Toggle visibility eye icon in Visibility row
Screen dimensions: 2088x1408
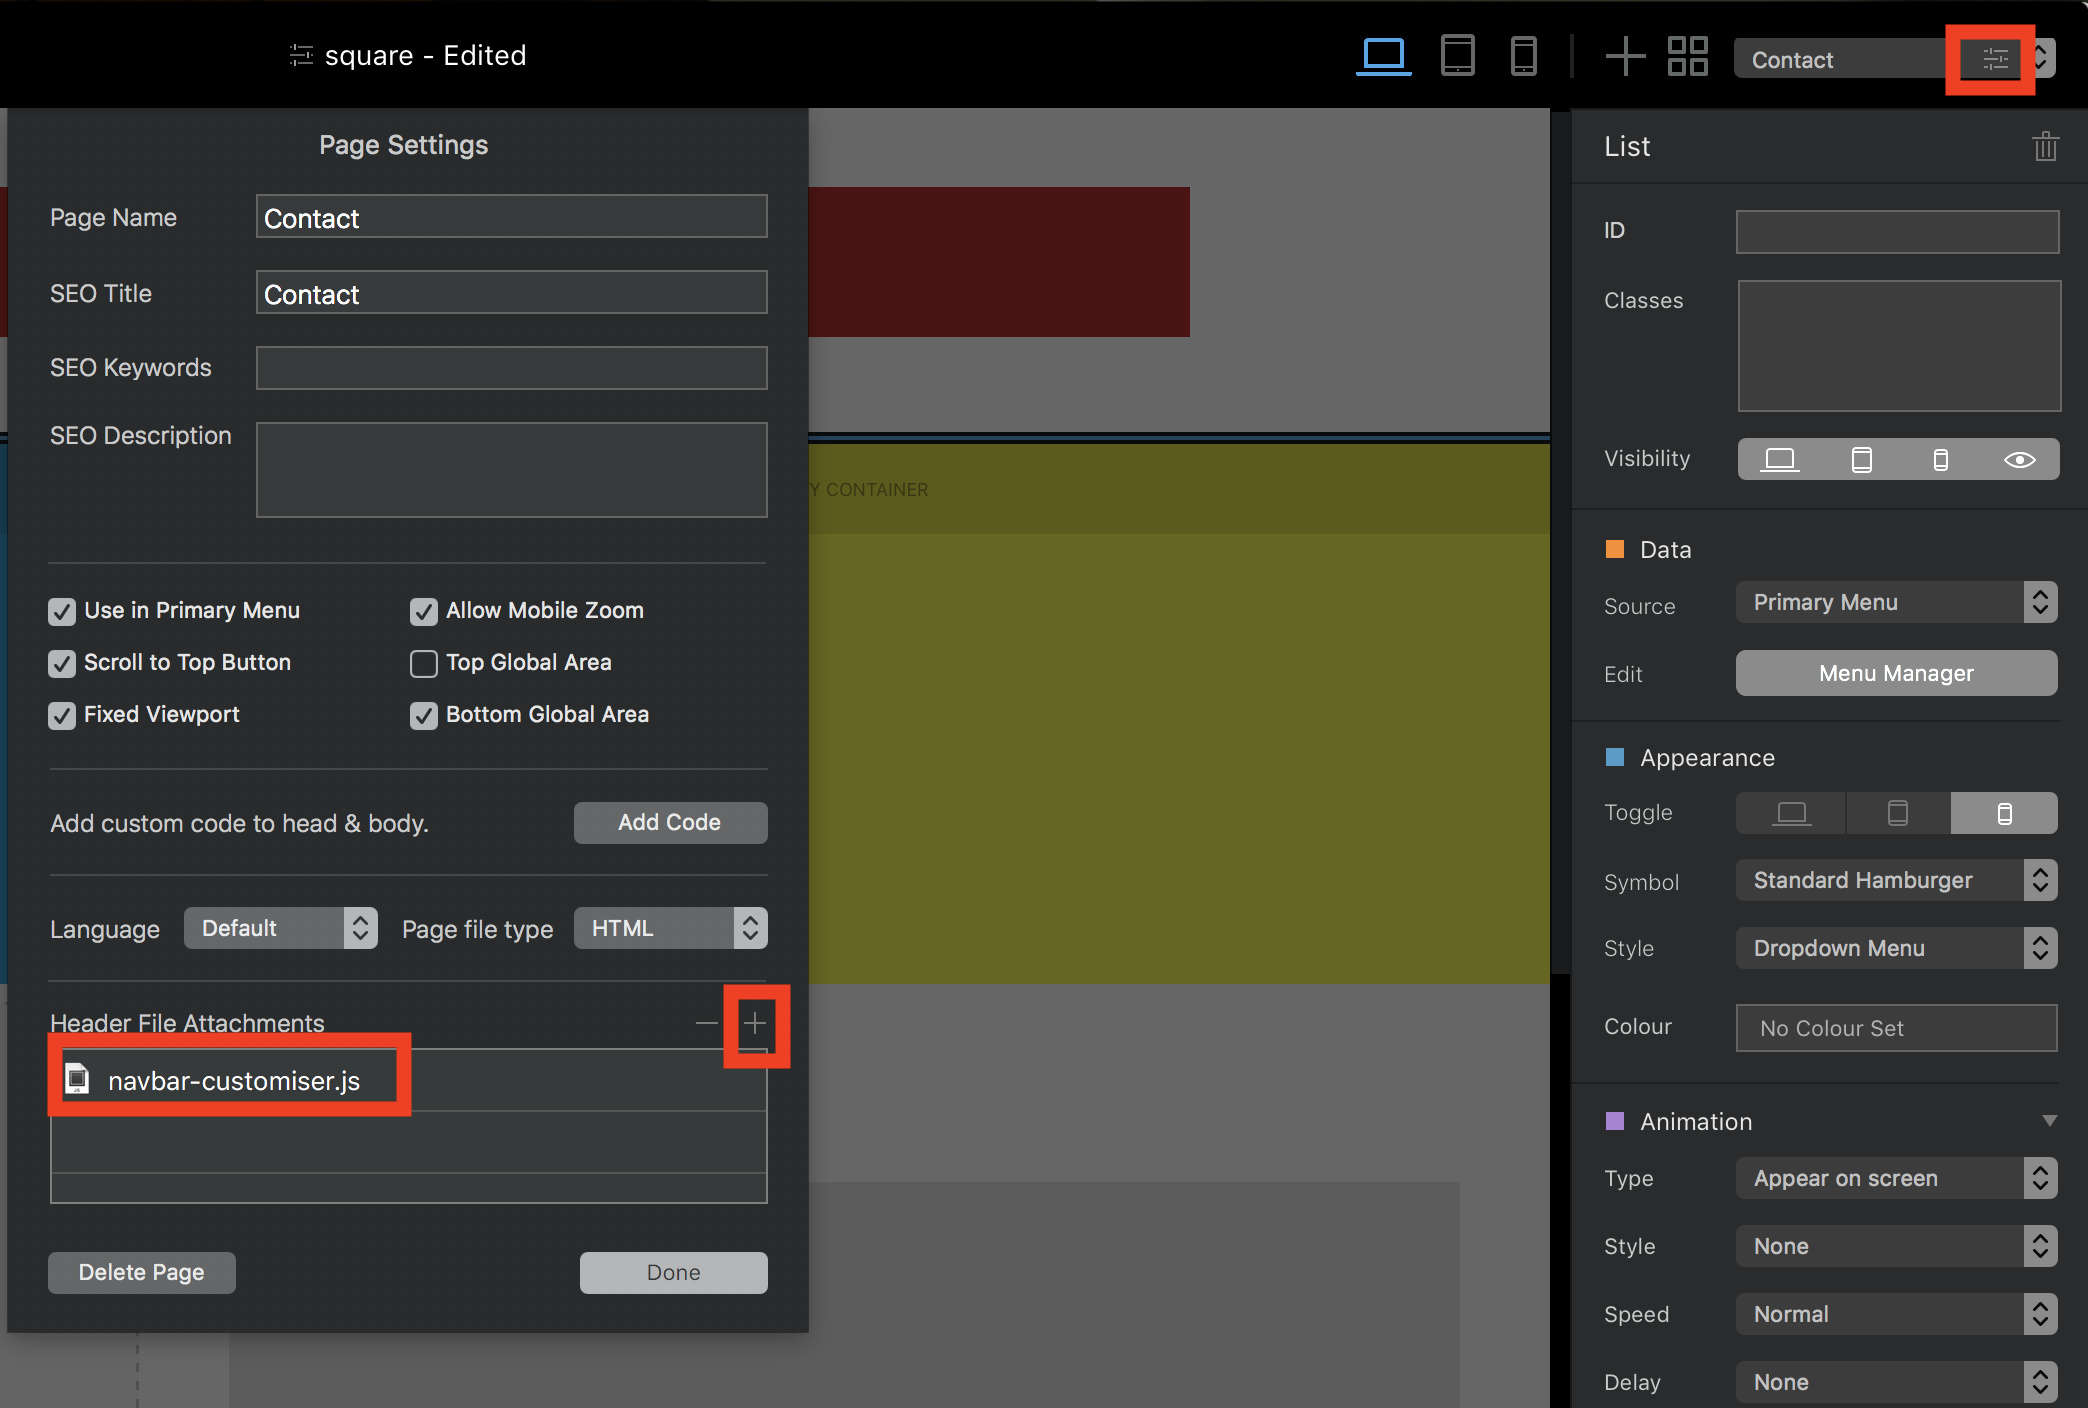pyautogui.click(x=2019, y=459)
